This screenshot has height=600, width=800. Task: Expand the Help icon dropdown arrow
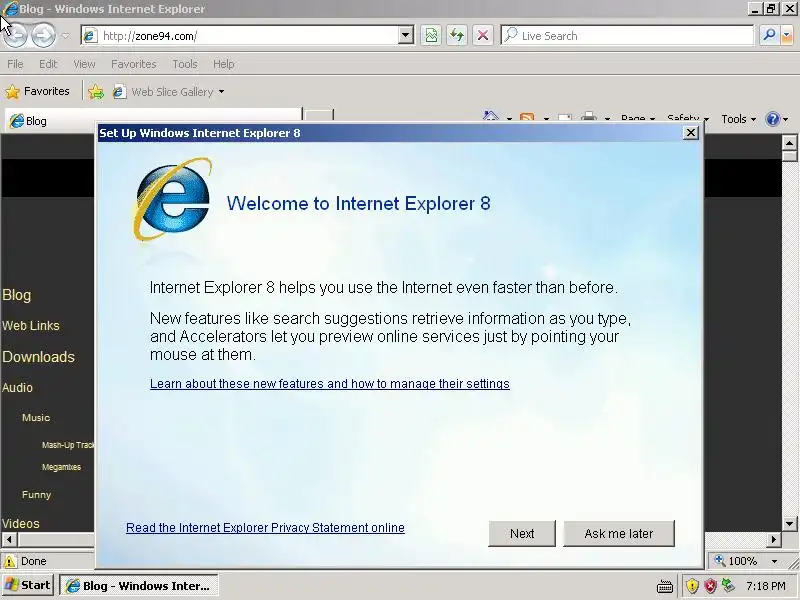786,119
